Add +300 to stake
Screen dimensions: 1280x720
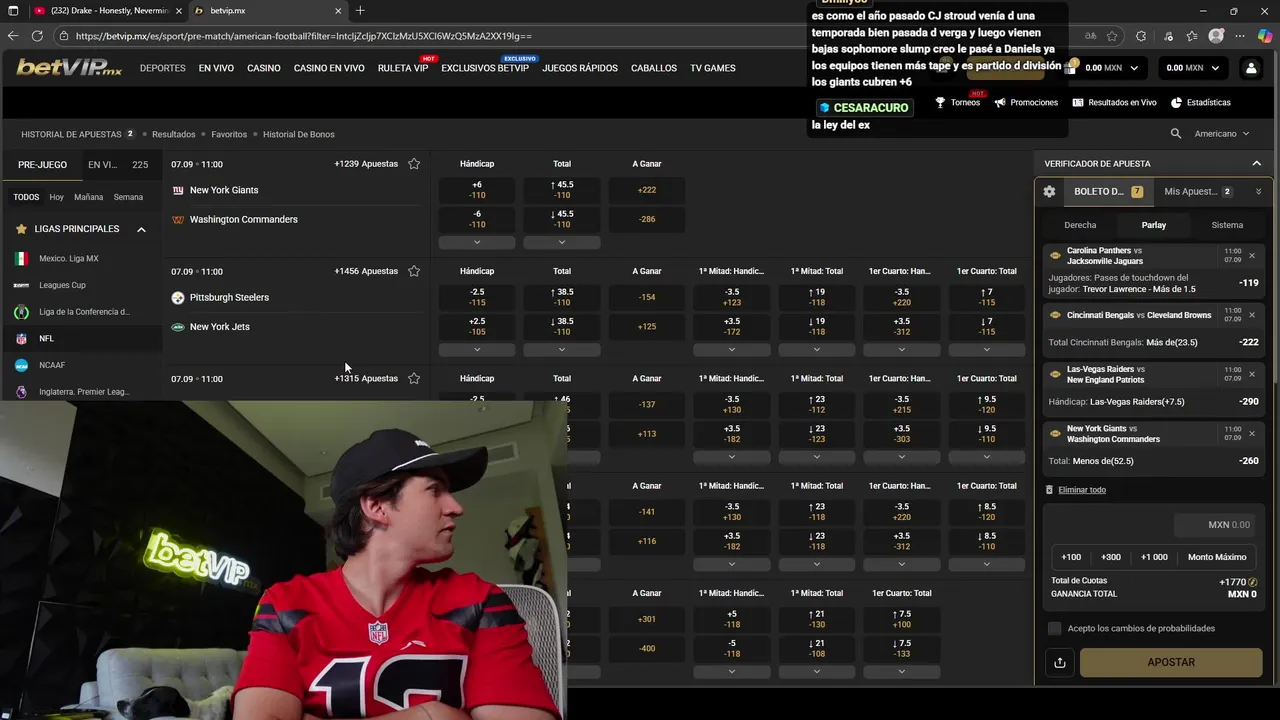pos(1111,557)
